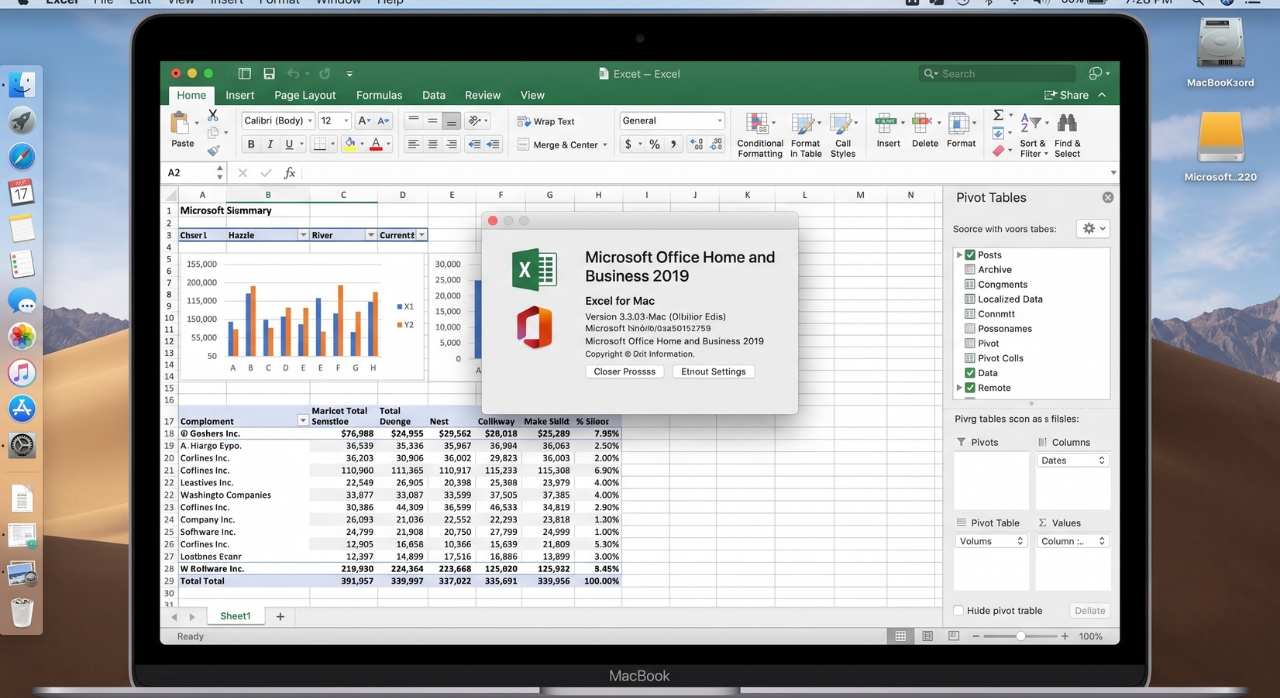Select the Sheet1 sheet tab
This screenshot has width=1280, height=698.
coord(236,616)
